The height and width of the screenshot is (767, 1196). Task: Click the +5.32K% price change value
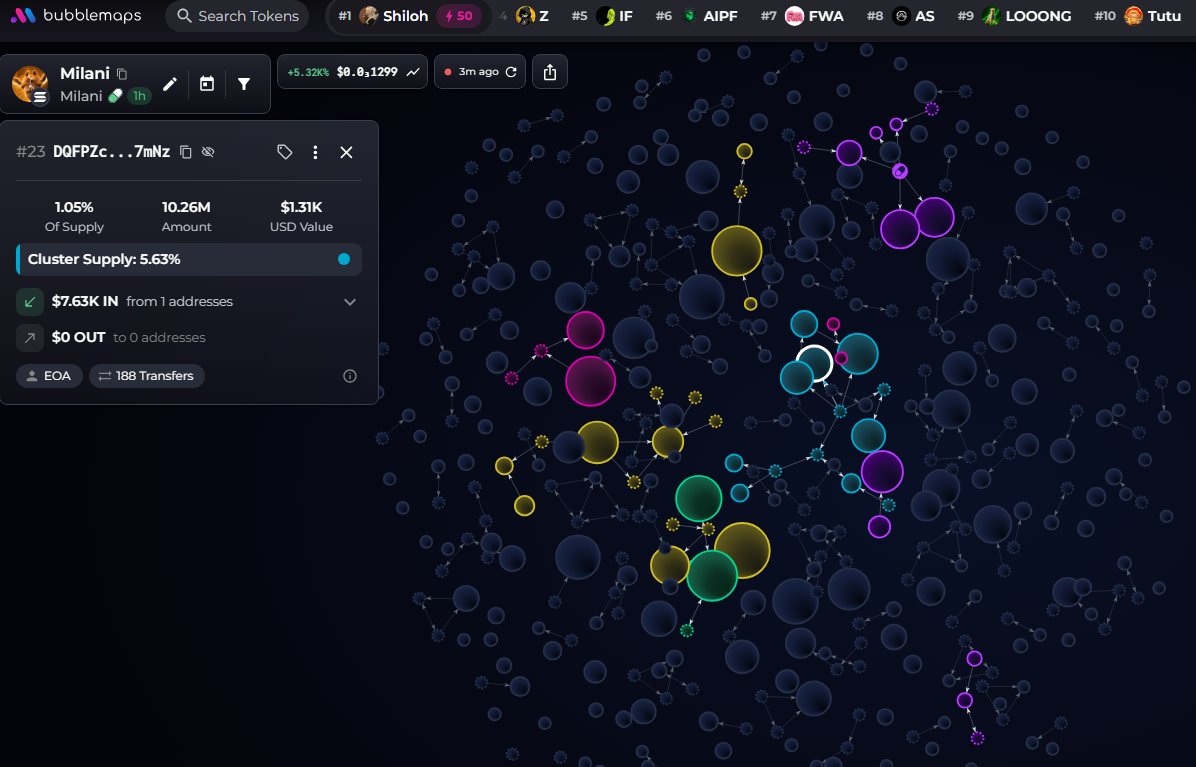pos(308,72)
